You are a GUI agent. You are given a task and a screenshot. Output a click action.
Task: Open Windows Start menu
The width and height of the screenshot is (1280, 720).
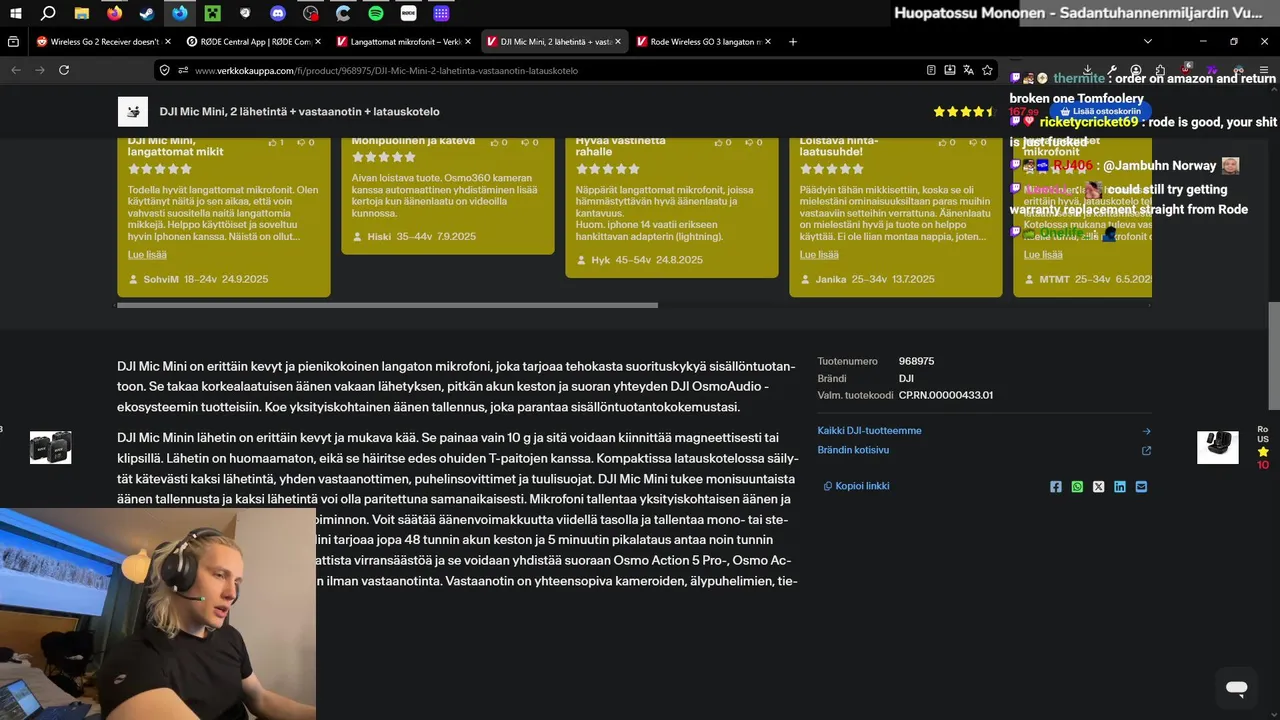pos(15,13)
